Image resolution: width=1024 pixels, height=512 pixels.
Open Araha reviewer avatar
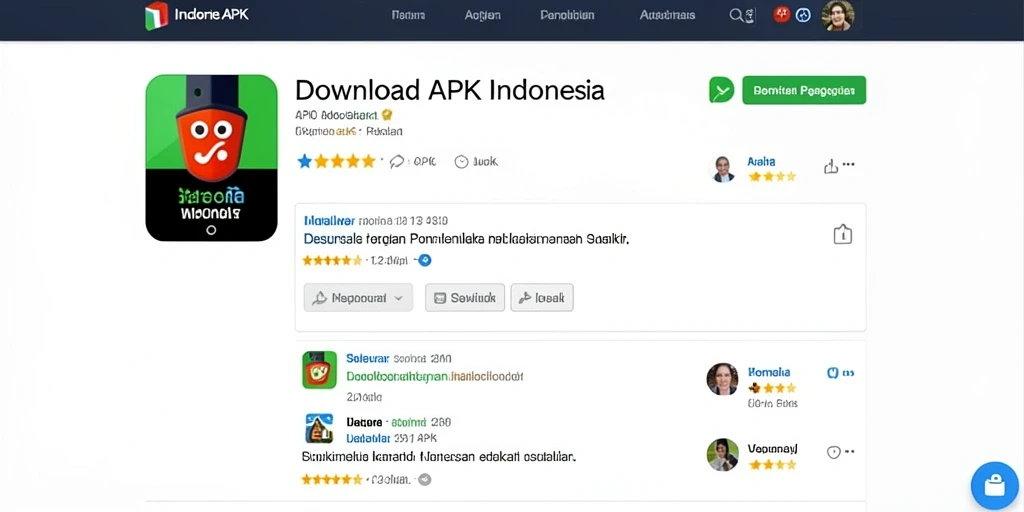[x=722, y=168]
